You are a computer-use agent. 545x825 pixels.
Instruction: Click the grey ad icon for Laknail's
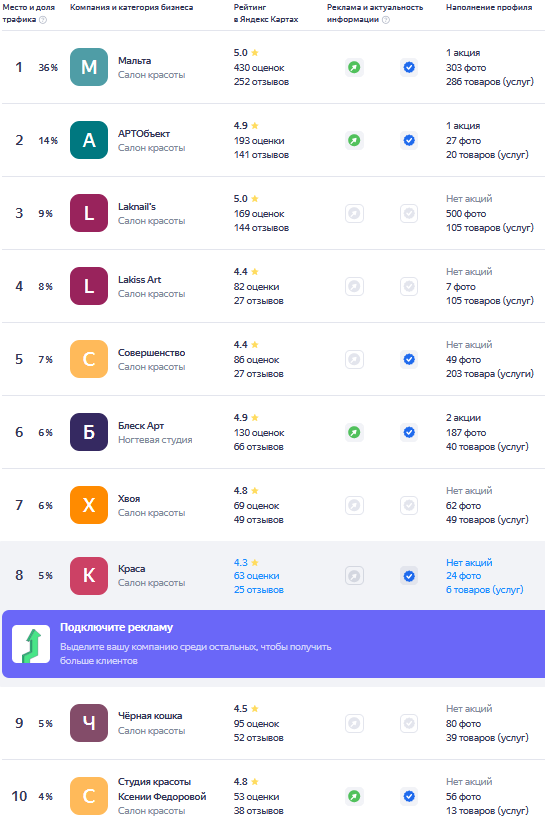[x=354, y=214]
